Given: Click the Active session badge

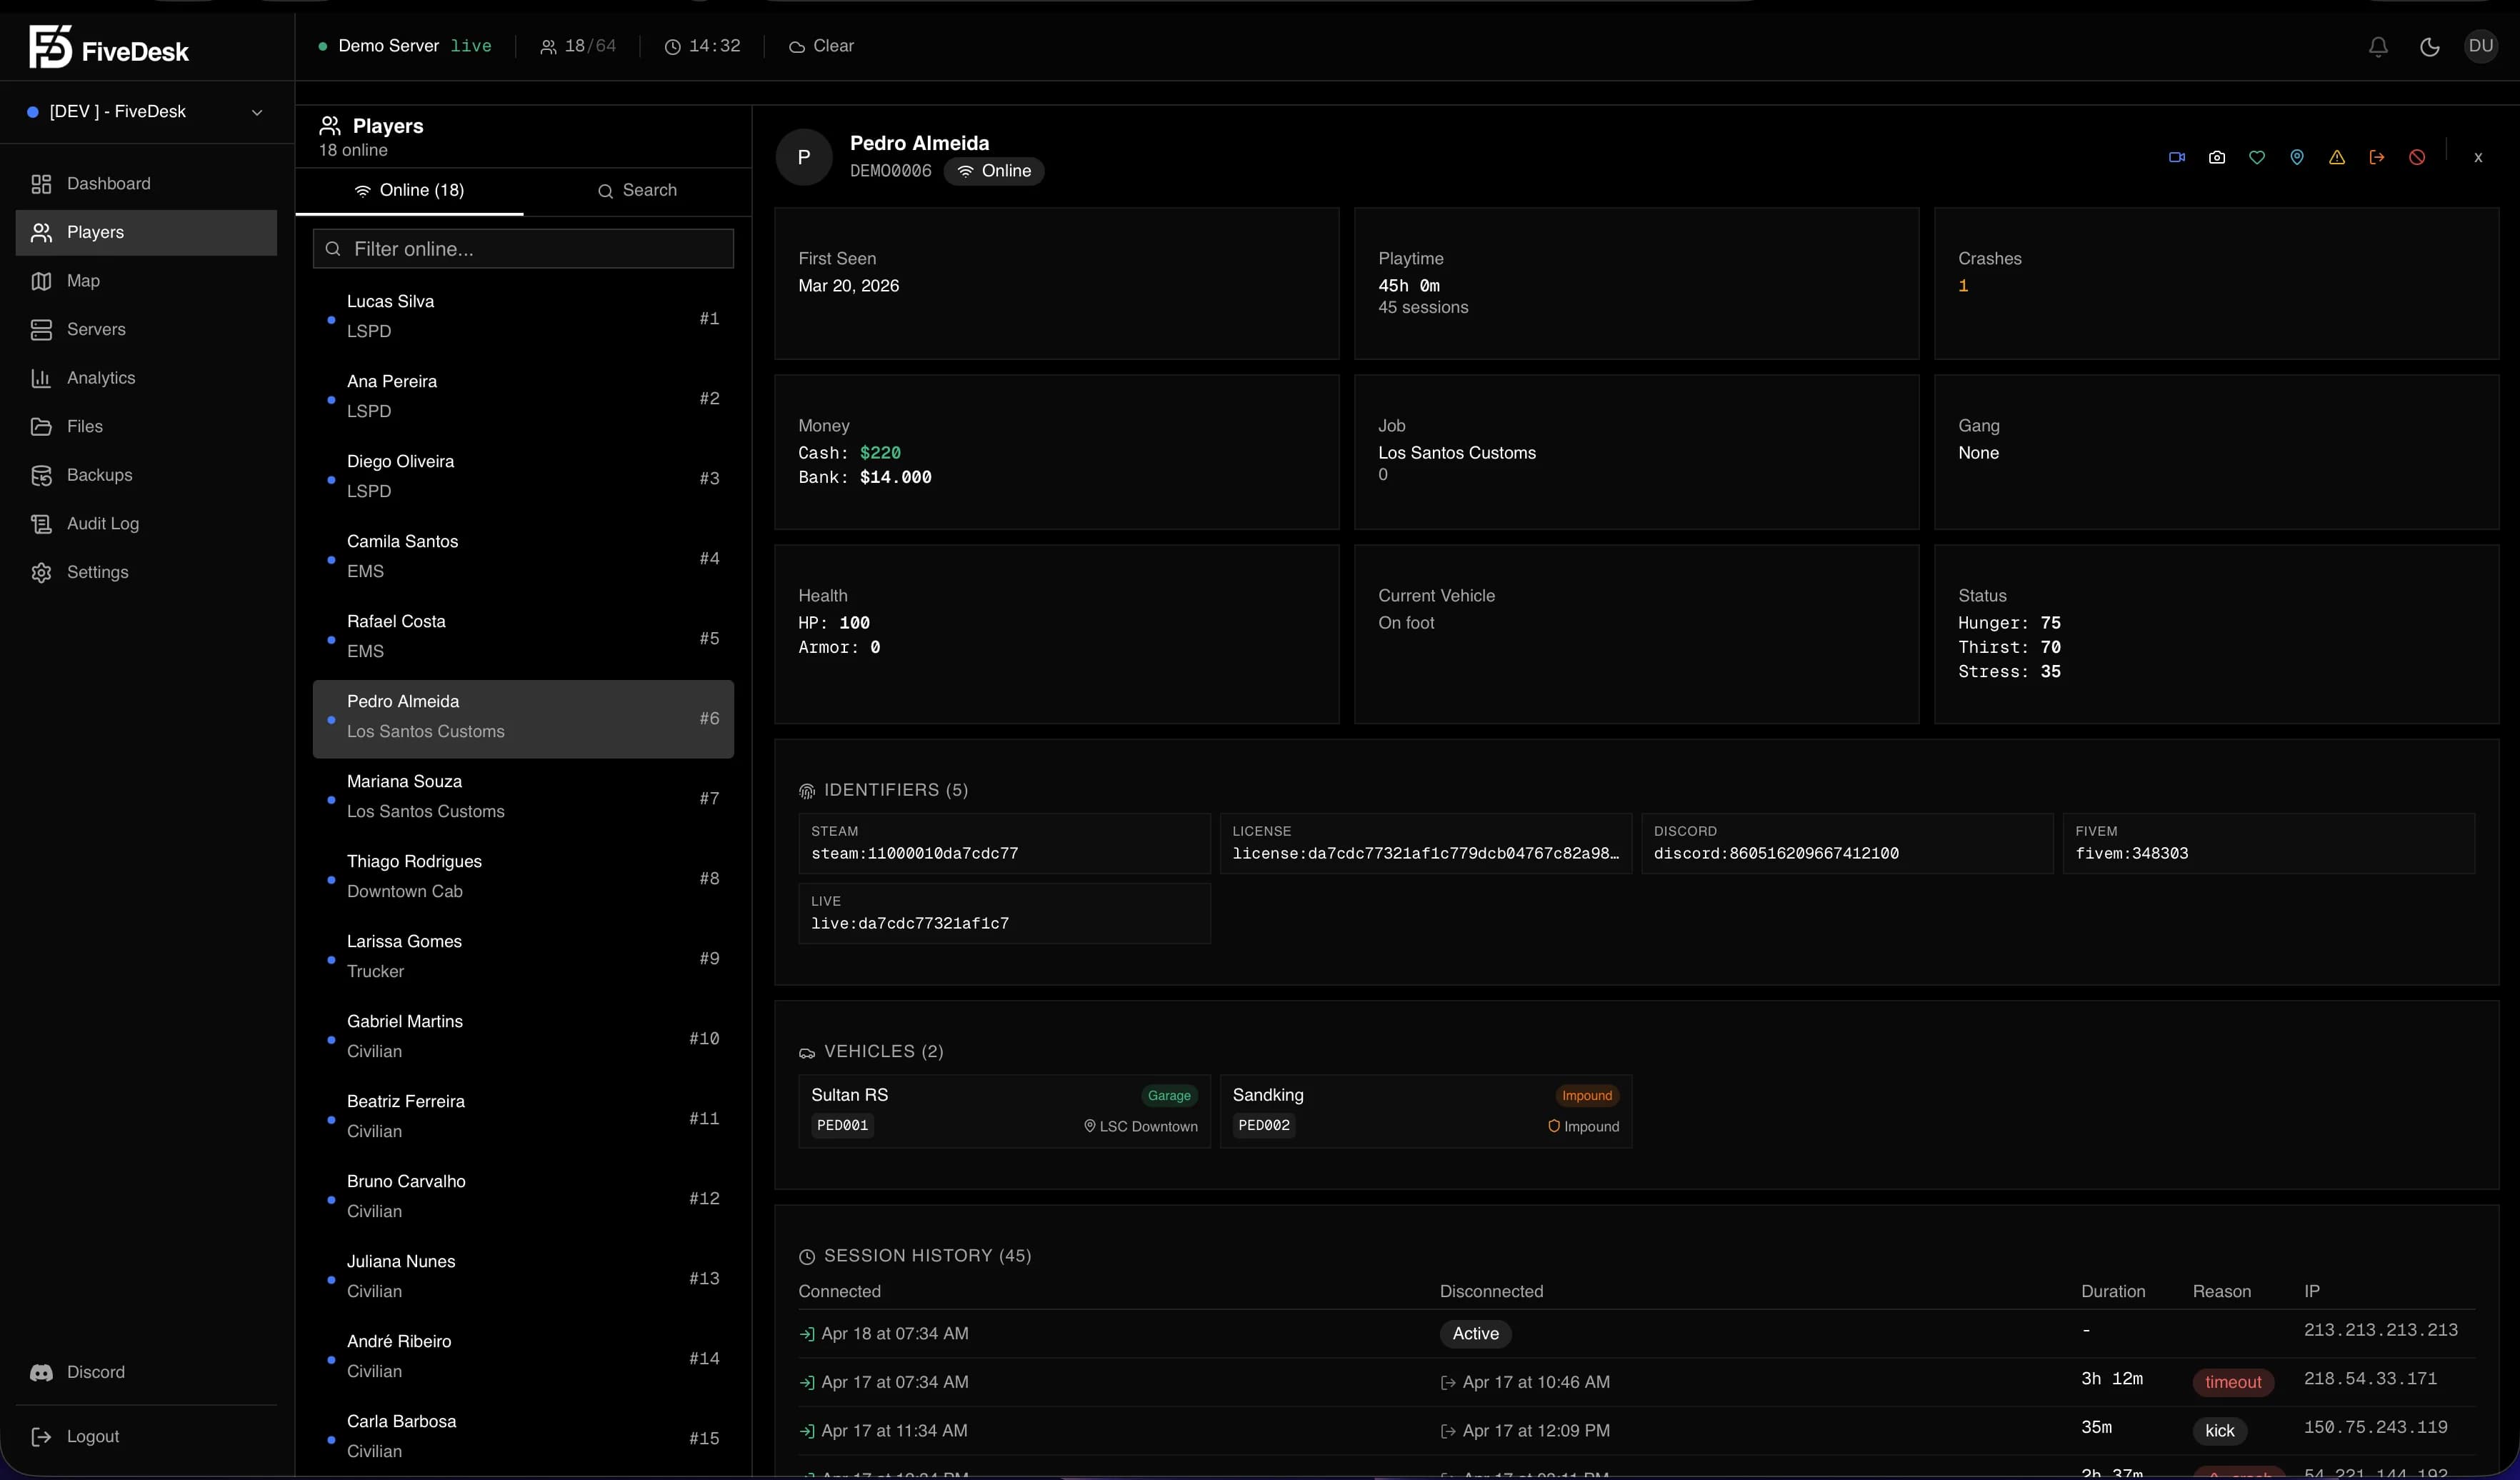Looking at the screenshot, I should point(1475,1334).
